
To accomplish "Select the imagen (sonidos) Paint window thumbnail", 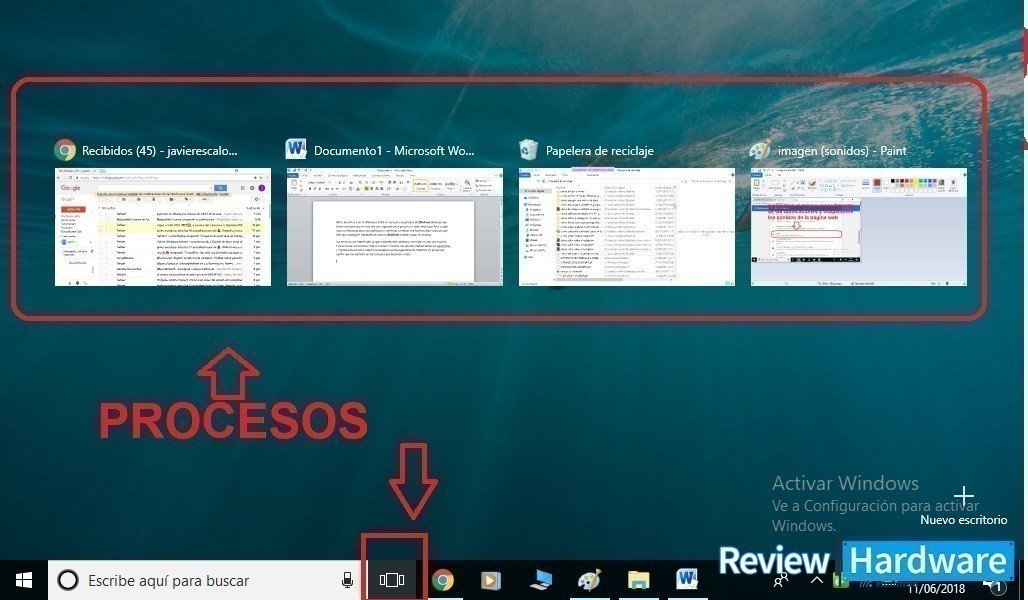I will 859,227.
